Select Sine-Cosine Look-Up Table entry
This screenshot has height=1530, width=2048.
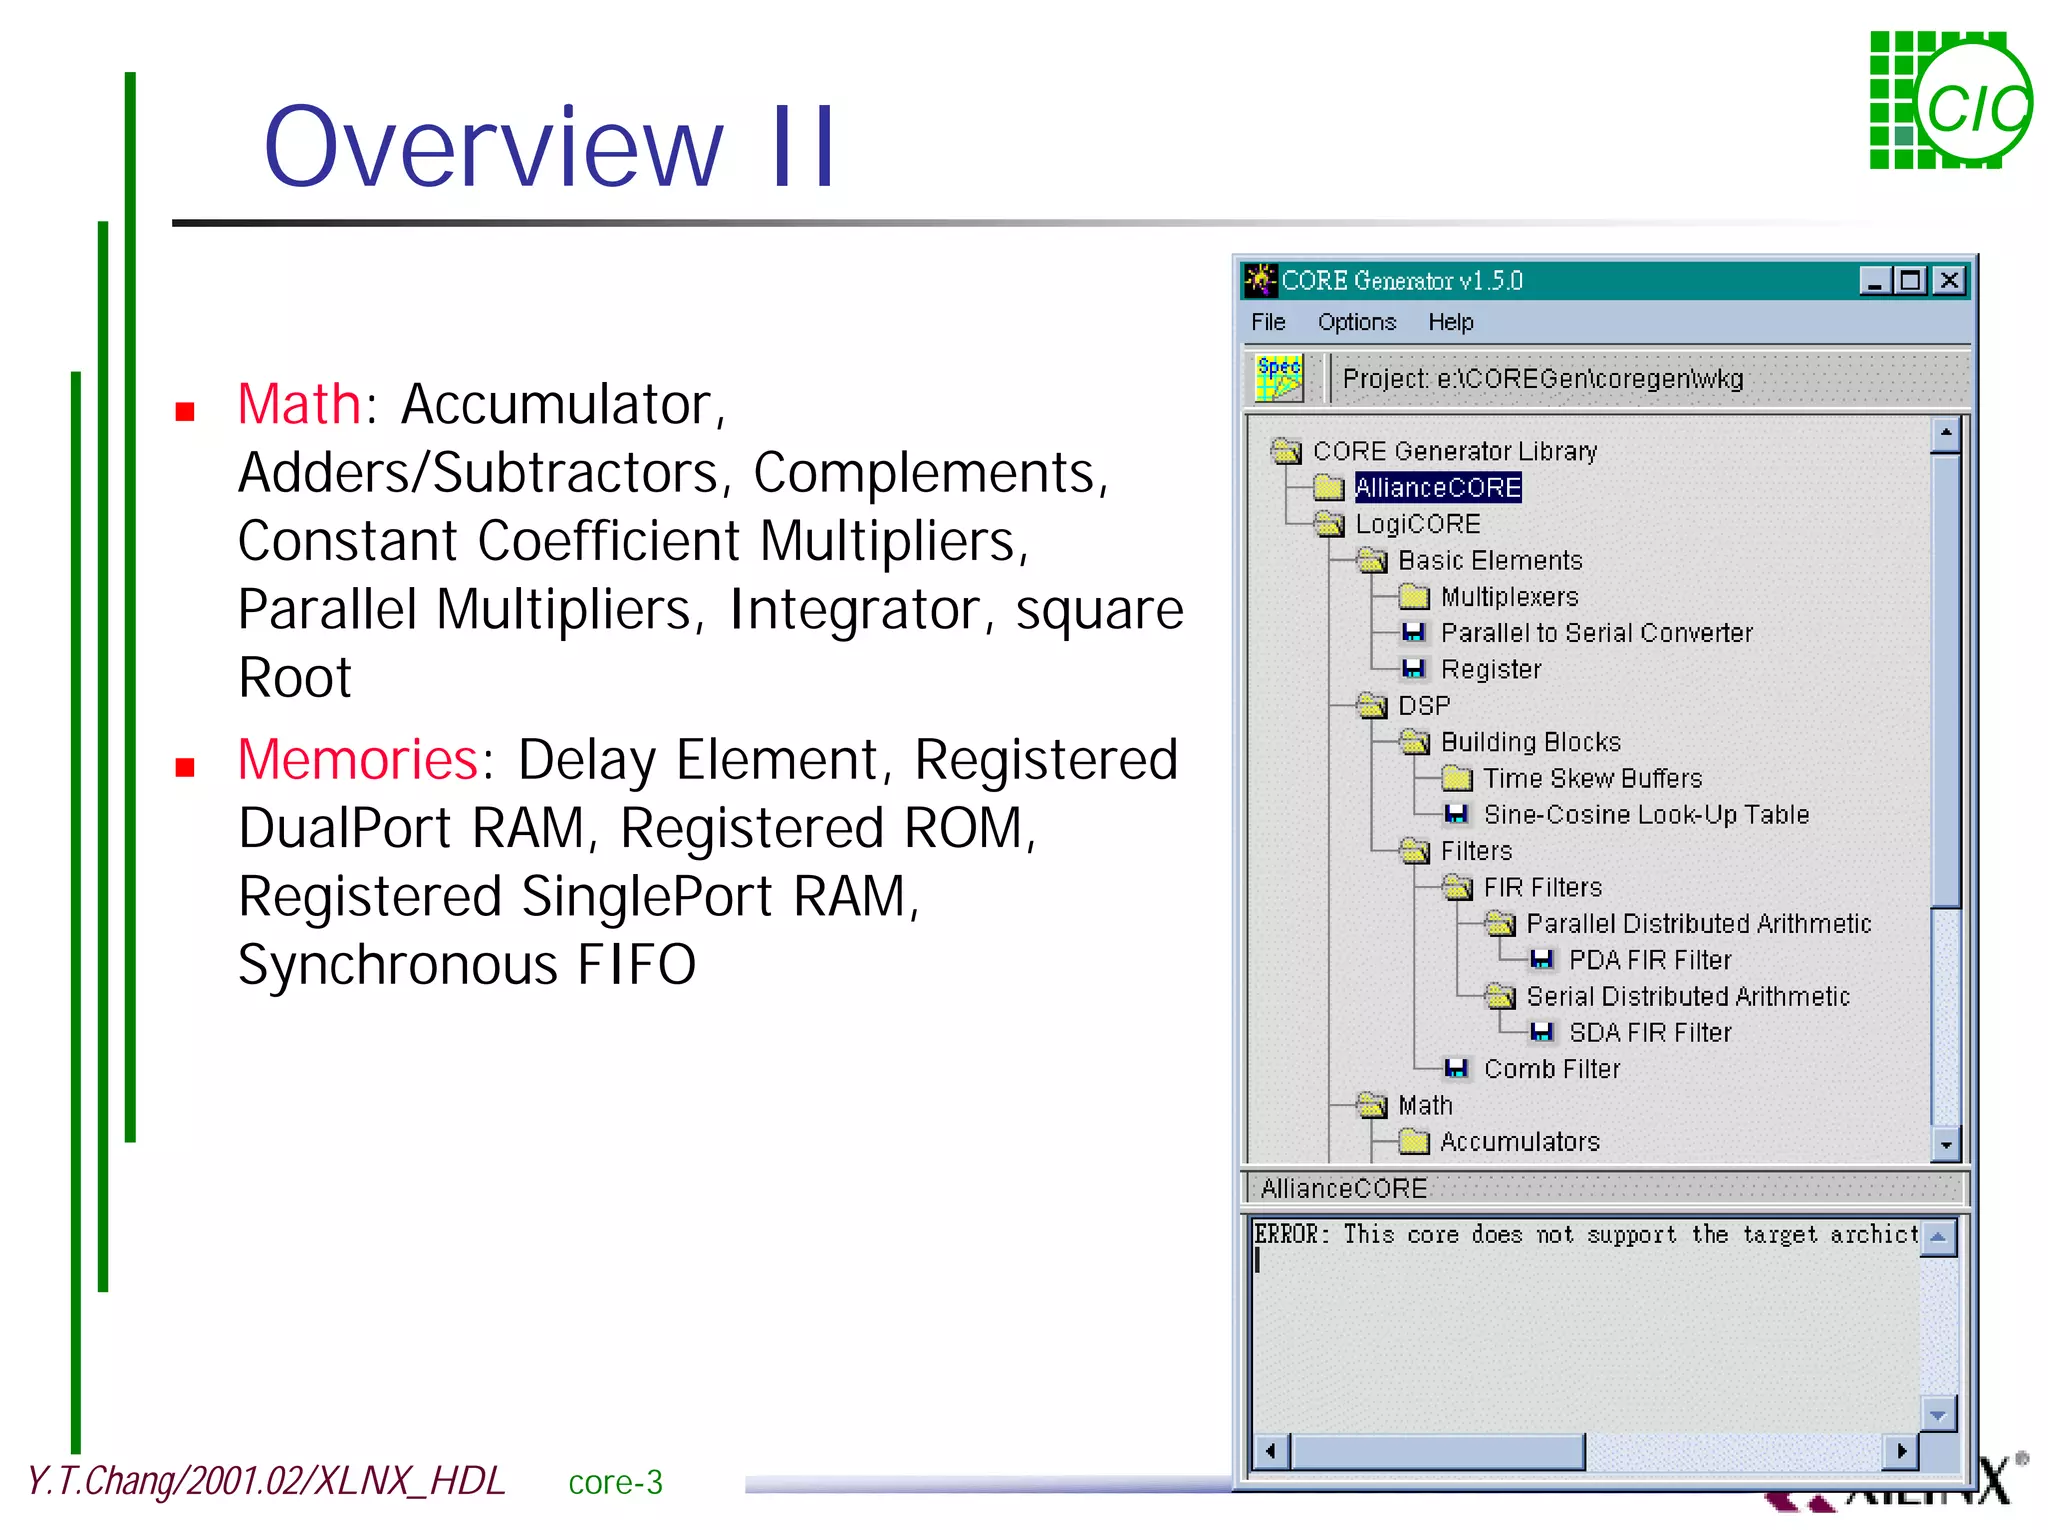click(x=1646, y=814)
